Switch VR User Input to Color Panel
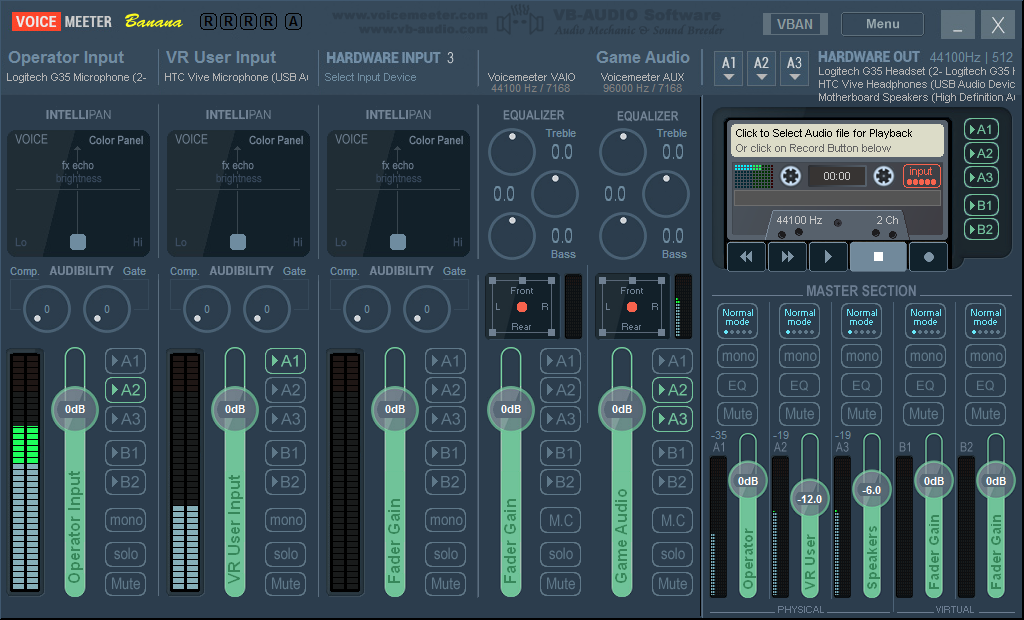 point(276,140)
